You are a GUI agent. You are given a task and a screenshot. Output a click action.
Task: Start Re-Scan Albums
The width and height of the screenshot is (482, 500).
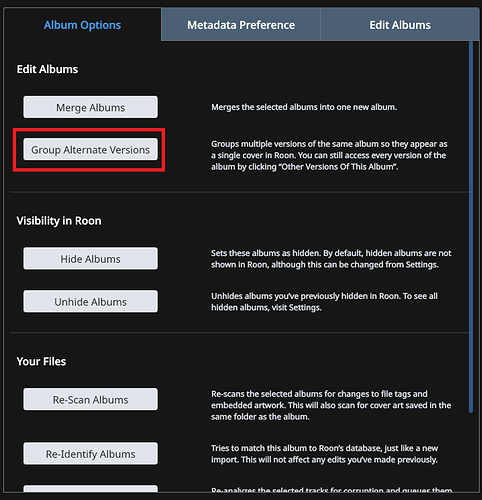click(90, 399)
